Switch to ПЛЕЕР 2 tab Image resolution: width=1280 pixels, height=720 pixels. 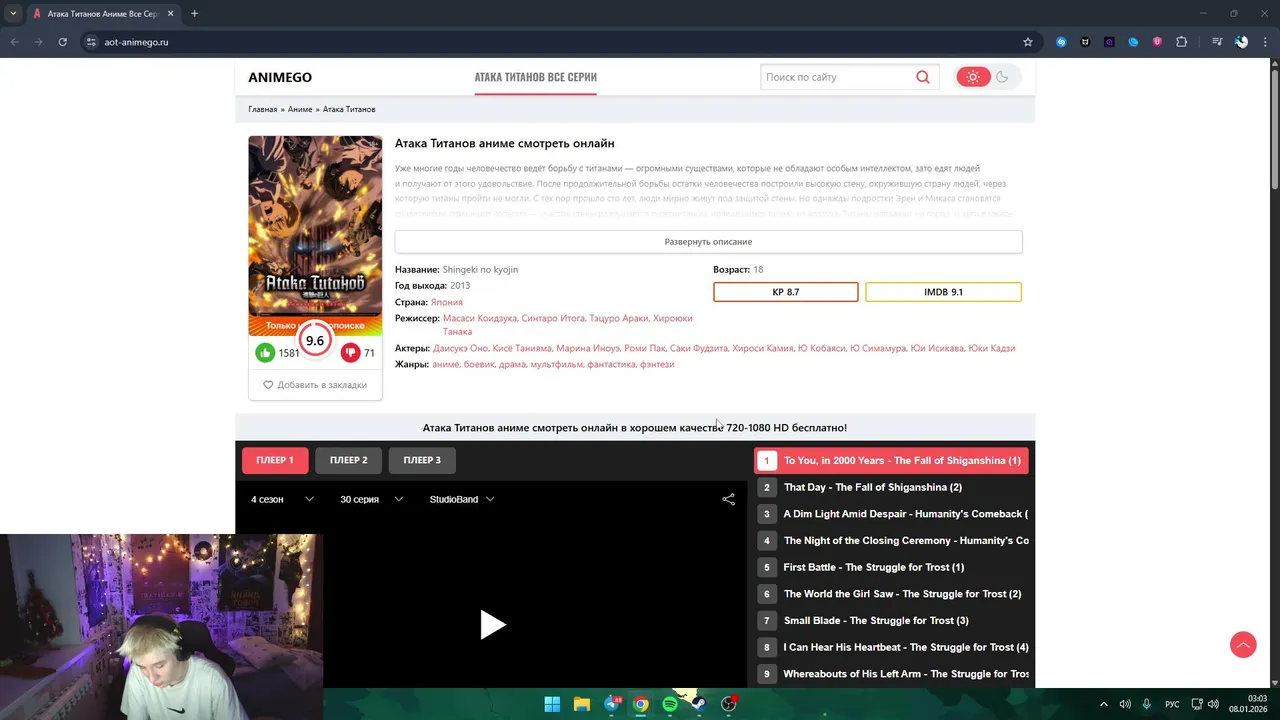[x=348, y=460]
